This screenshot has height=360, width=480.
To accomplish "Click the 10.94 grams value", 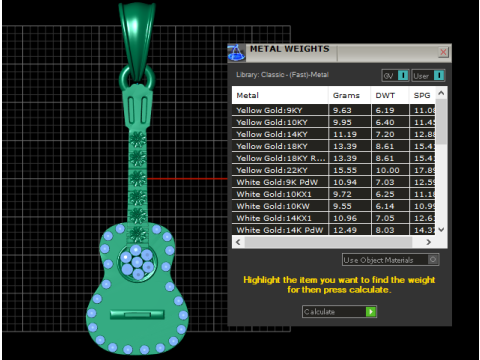I will point(345,182).
